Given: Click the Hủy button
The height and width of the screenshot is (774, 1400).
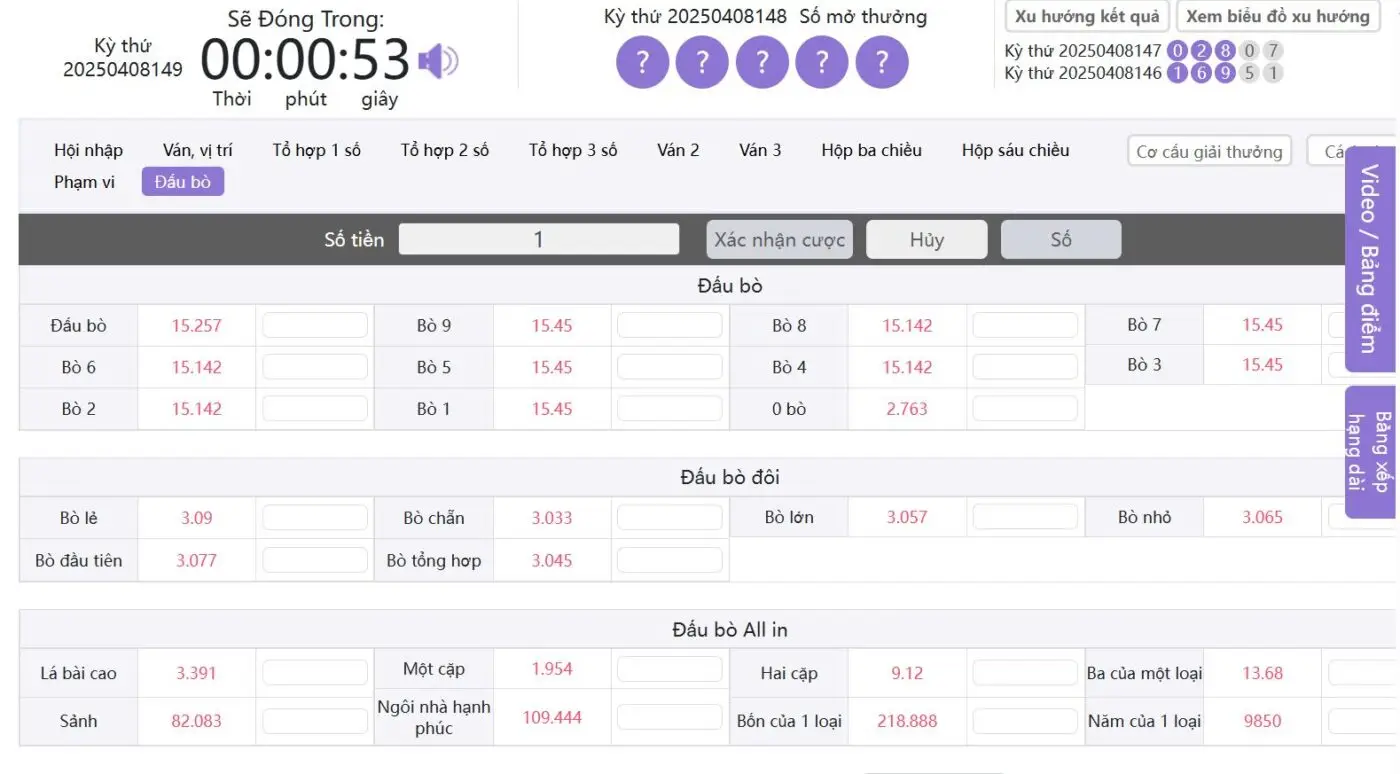Looking at the screenshot, I should (926, 240).
